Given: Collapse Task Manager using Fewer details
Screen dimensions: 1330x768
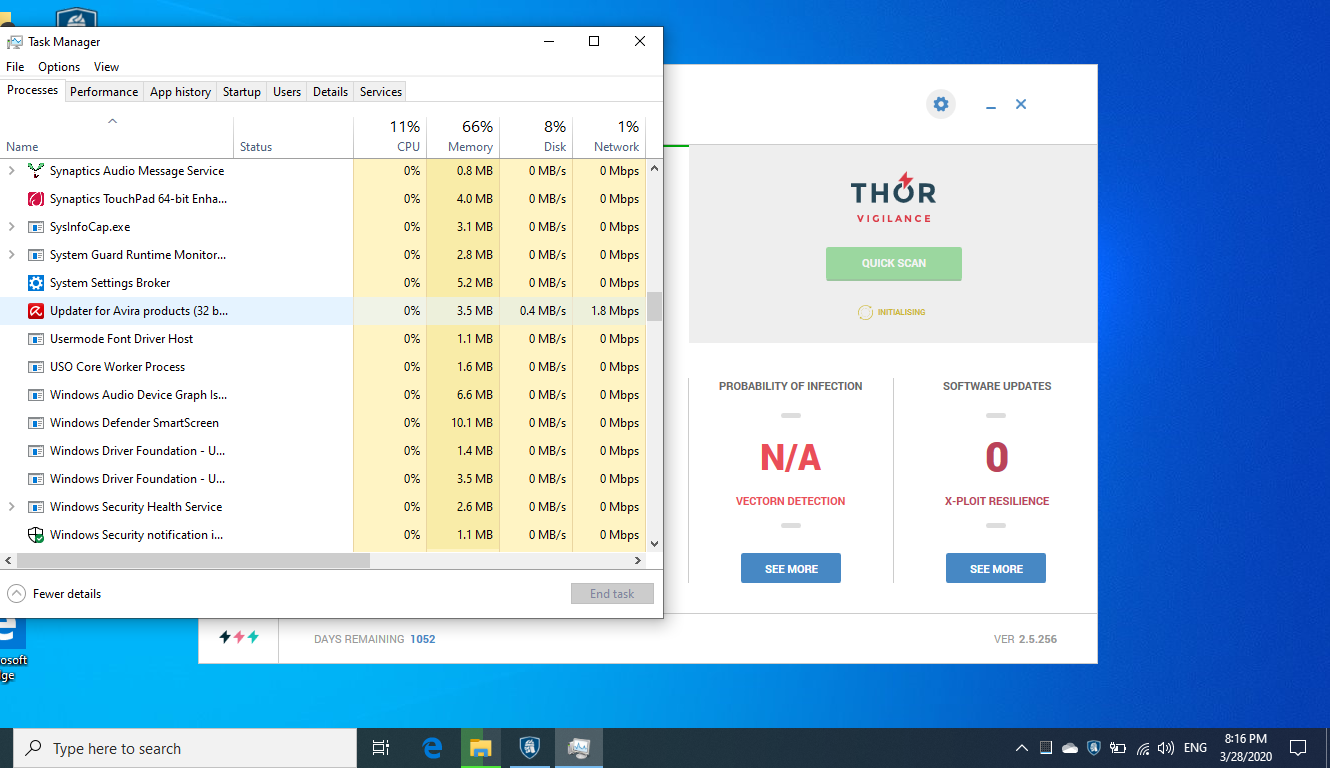Looking at the screenshot, I should tap(55, 594).
